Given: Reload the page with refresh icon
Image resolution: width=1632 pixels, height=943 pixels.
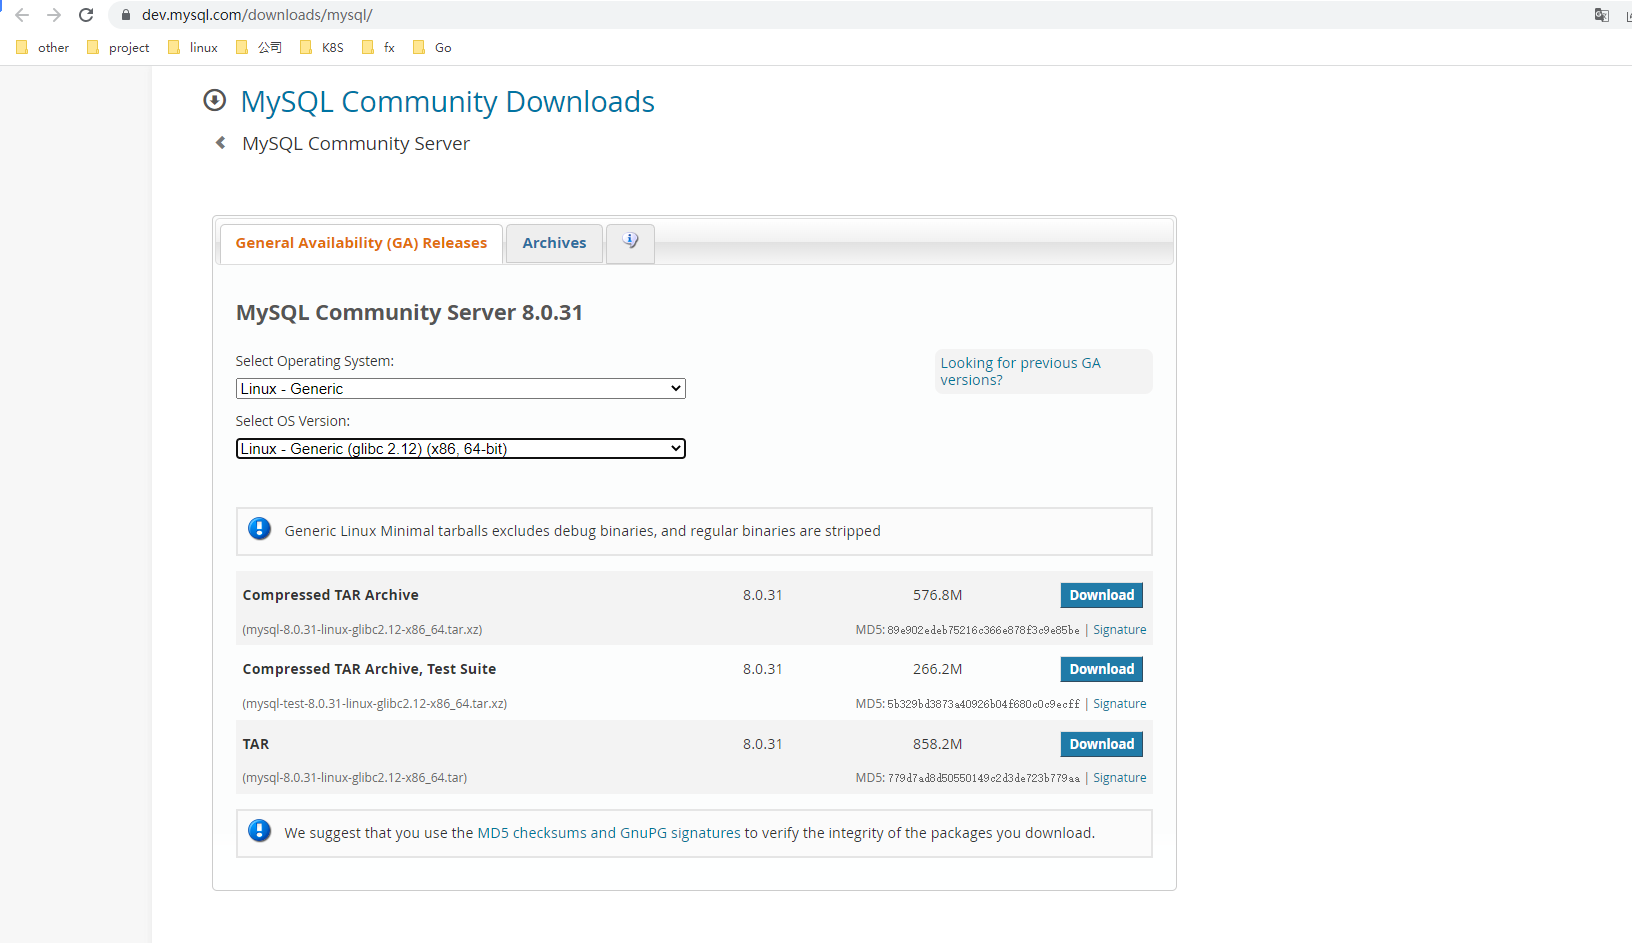Looking at the screenshot, I should point(86,15).
